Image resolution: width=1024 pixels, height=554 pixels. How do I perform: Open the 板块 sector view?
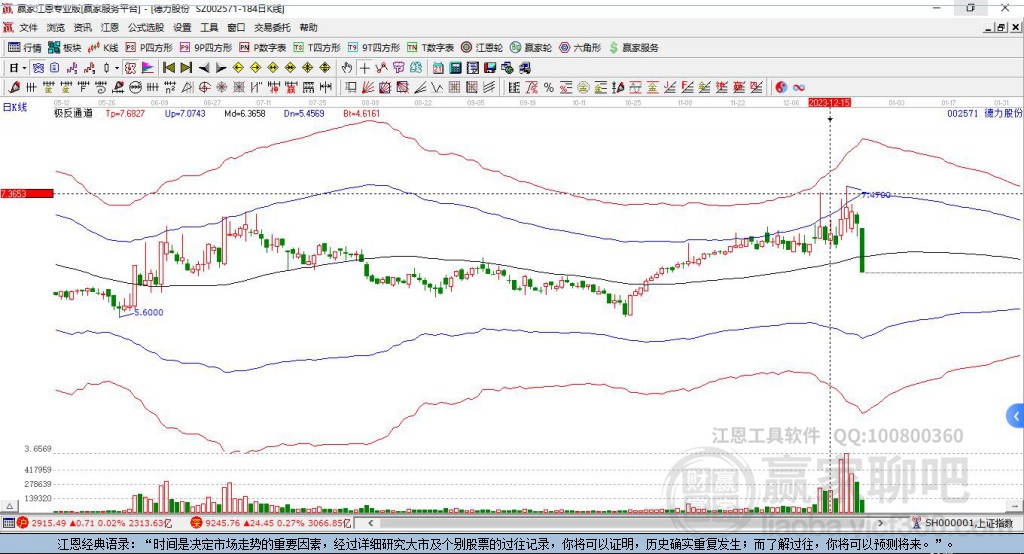coord(64,48)
